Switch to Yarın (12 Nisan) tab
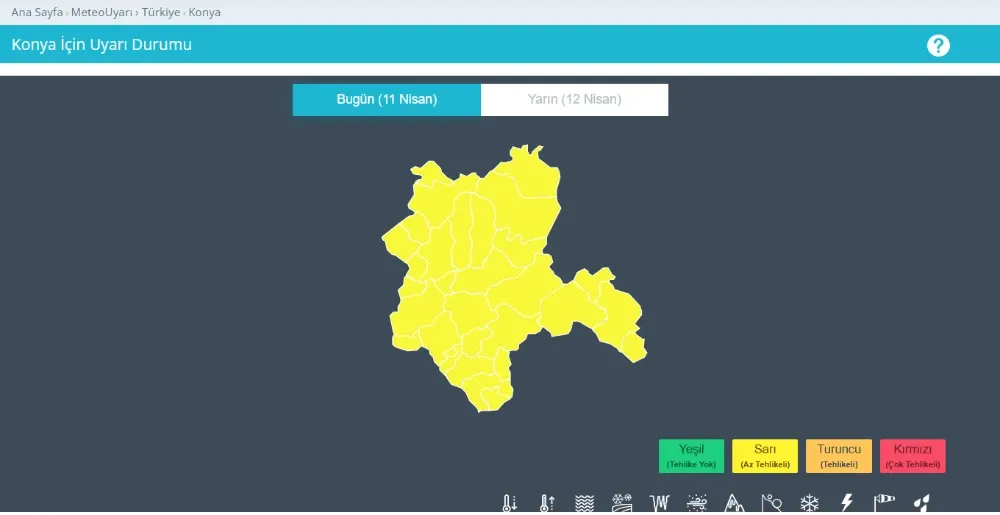Viewport: 1000px width, 515px height. 574,100
